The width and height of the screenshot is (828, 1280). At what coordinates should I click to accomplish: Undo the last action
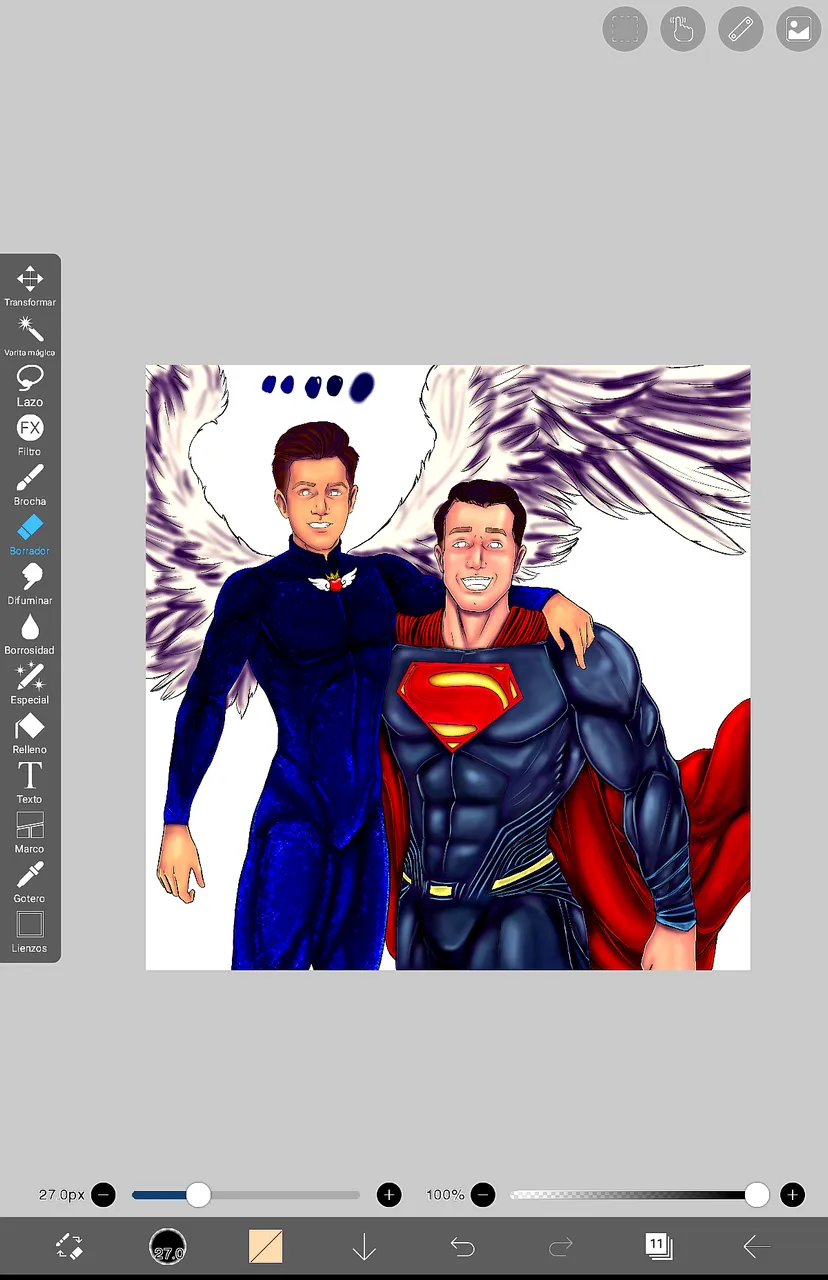click(462, 1246)
